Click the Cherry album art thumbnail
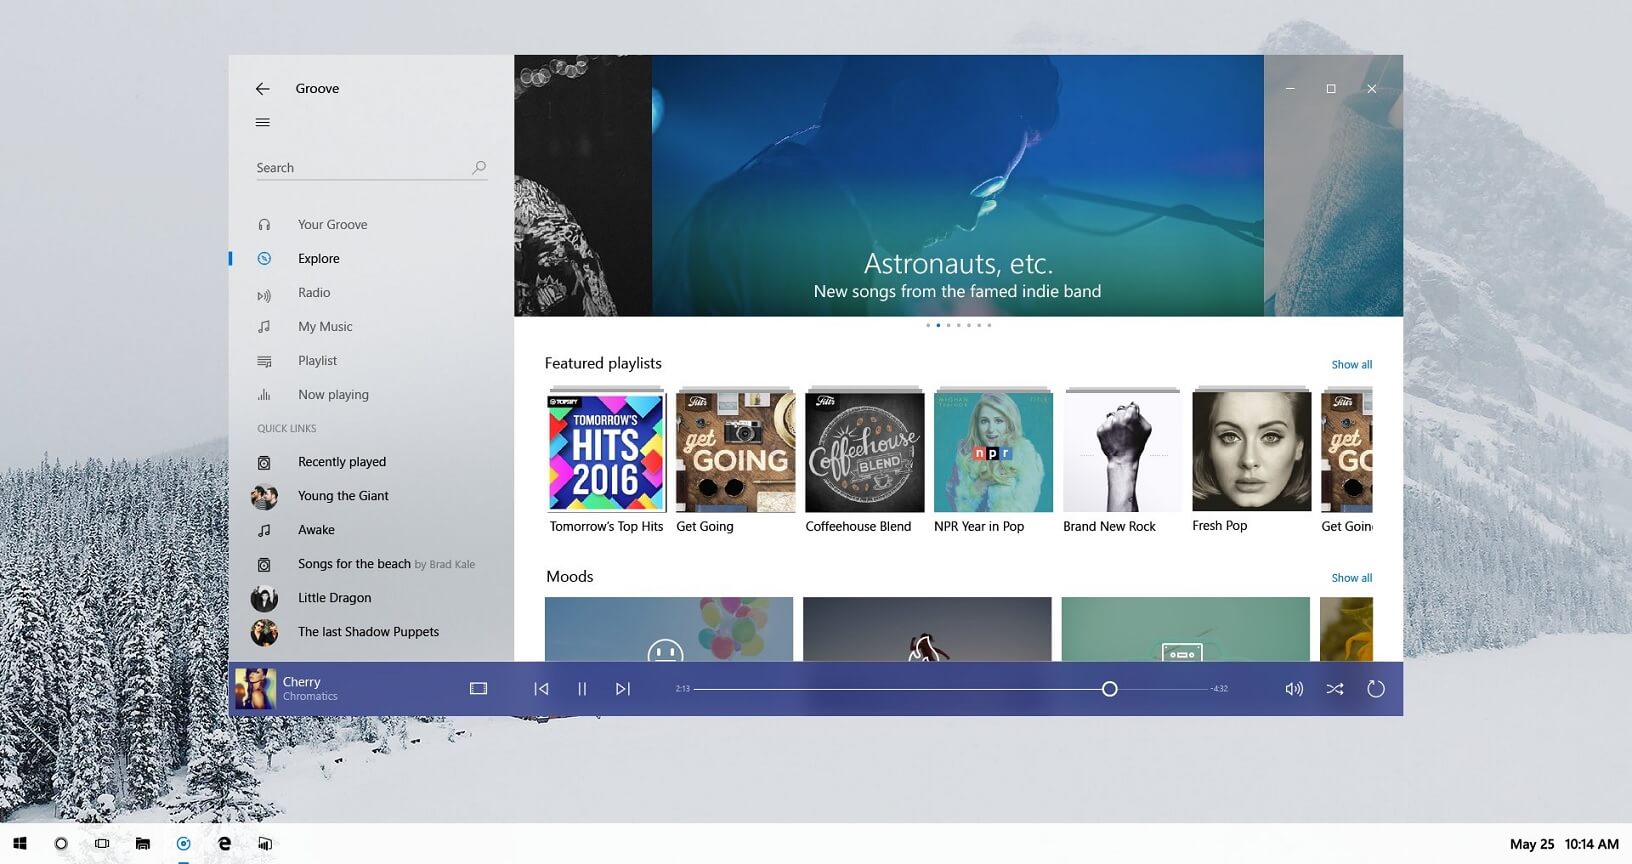 (255, 689)
